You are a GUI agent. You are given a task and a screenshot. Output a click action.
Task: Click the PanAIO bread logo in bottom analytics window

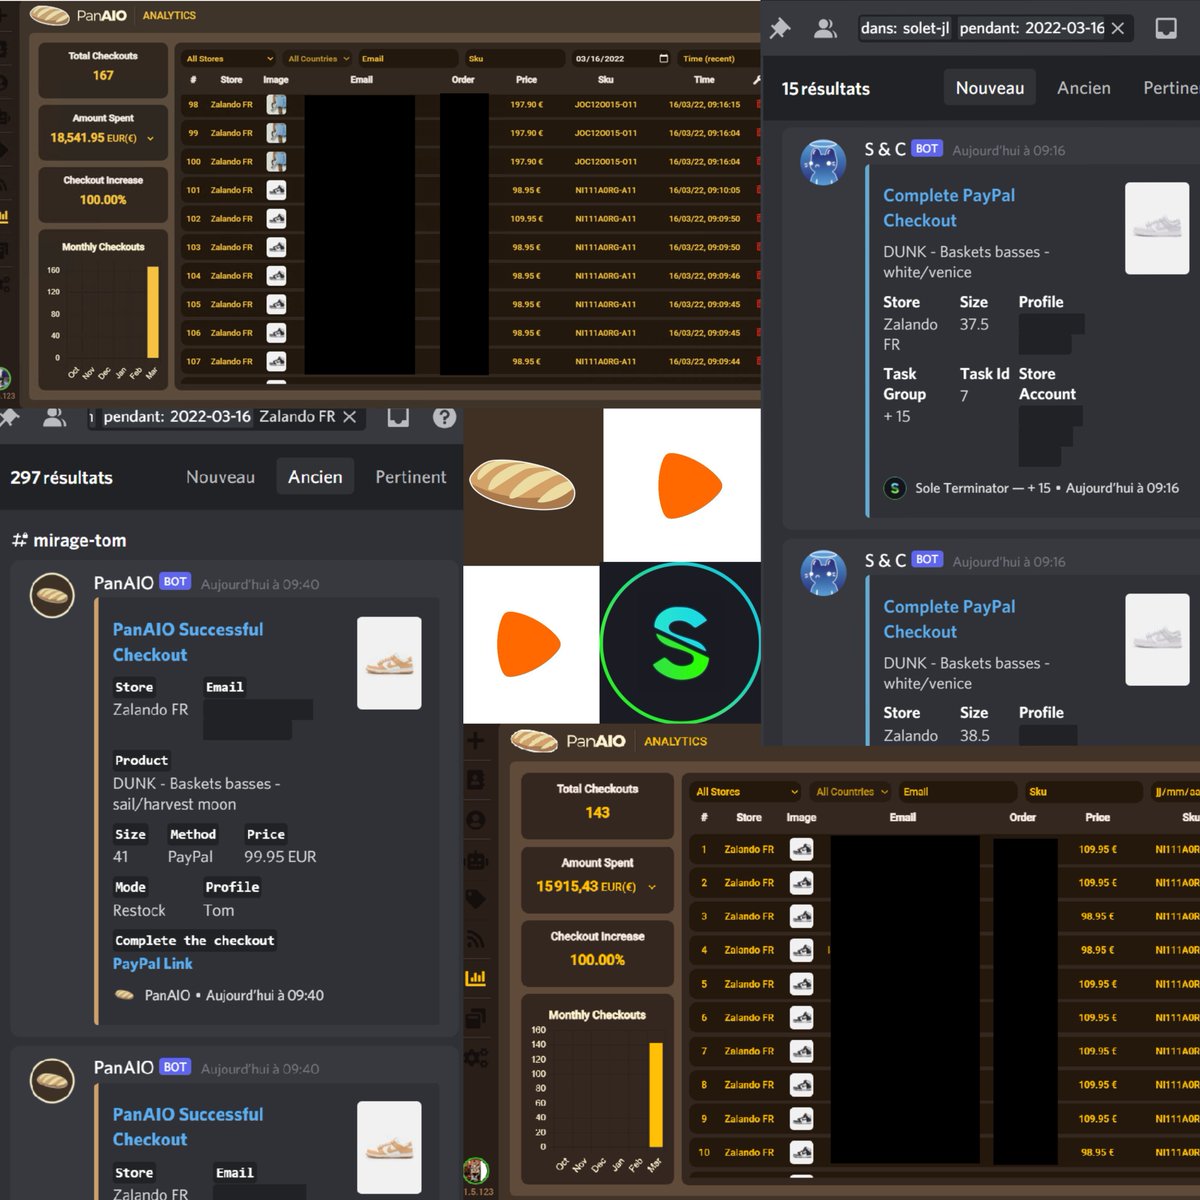[534, 741]
